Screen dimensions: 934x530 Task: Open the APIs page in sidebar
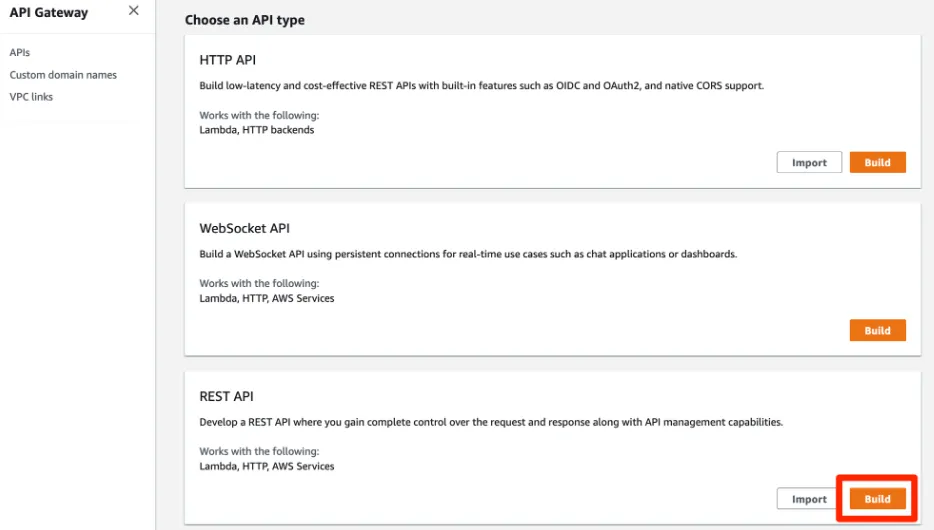tap(20, 52)
